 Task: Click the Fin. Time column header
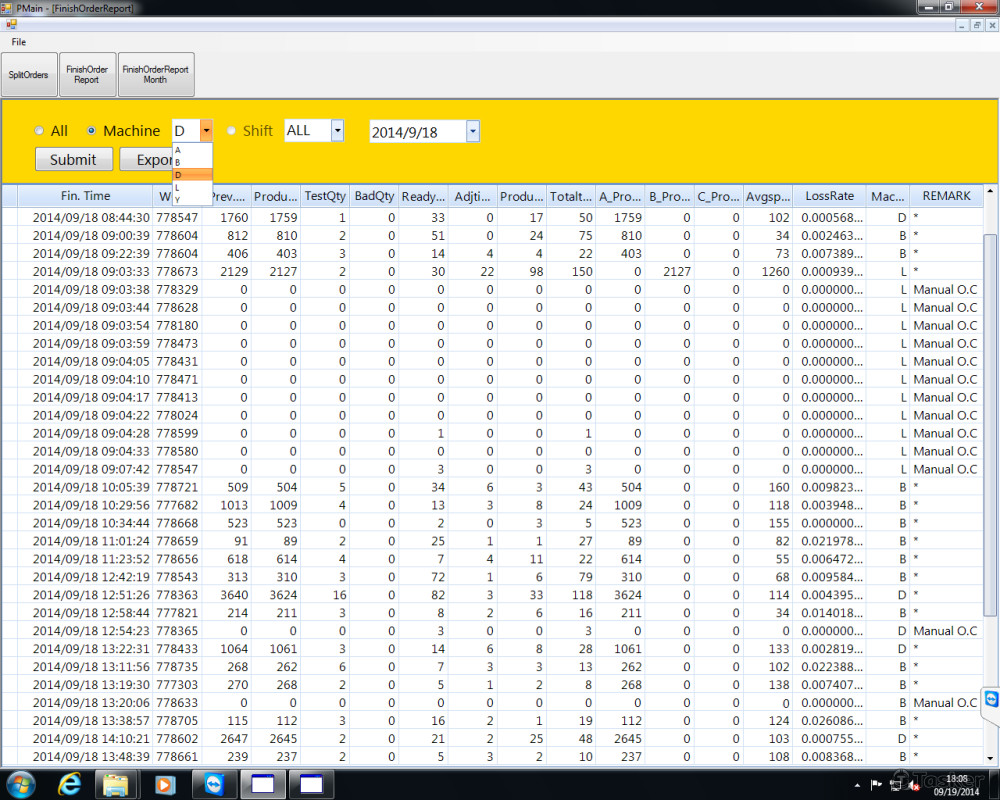[x=85, y=196]
